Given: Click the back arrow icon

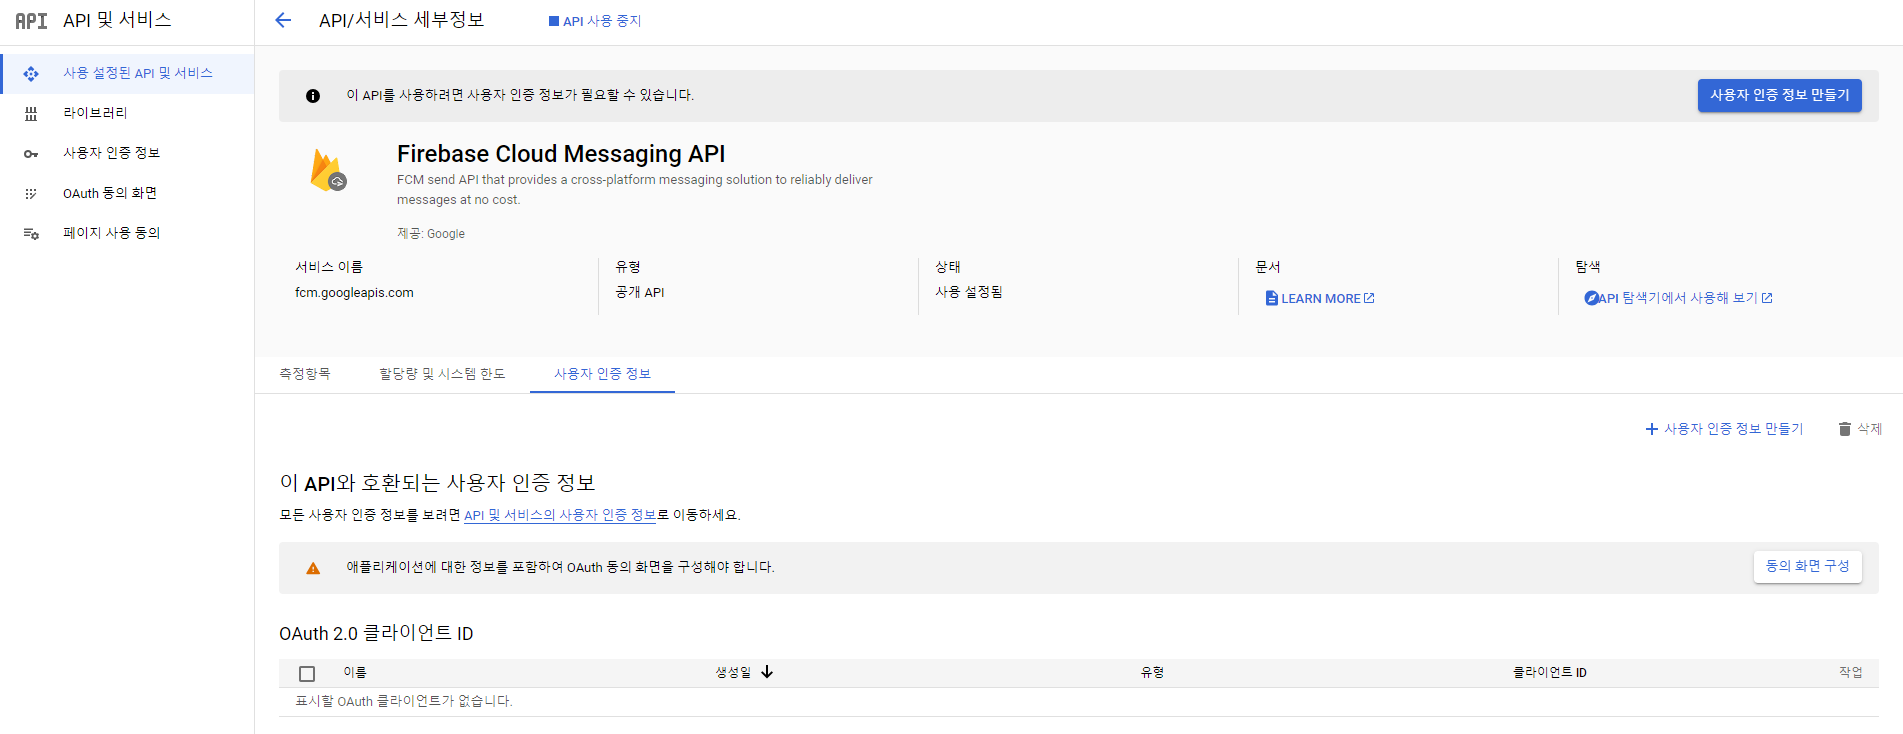Looking at the screenshot, I should [283, 20].
